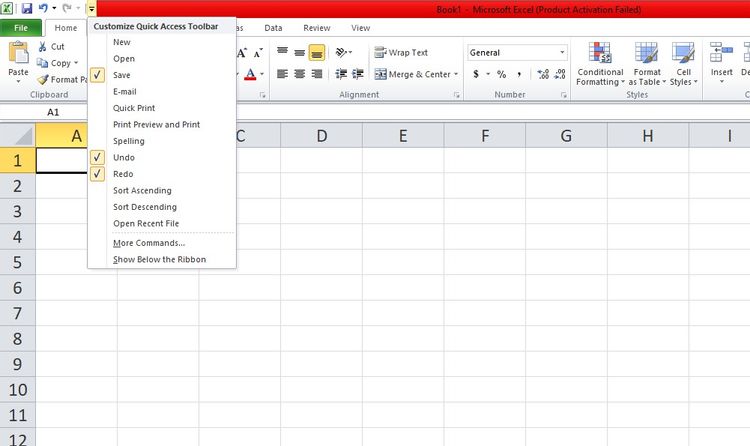
Task: Enable New in Quick Access menu
Action: (x=122, y=42)
